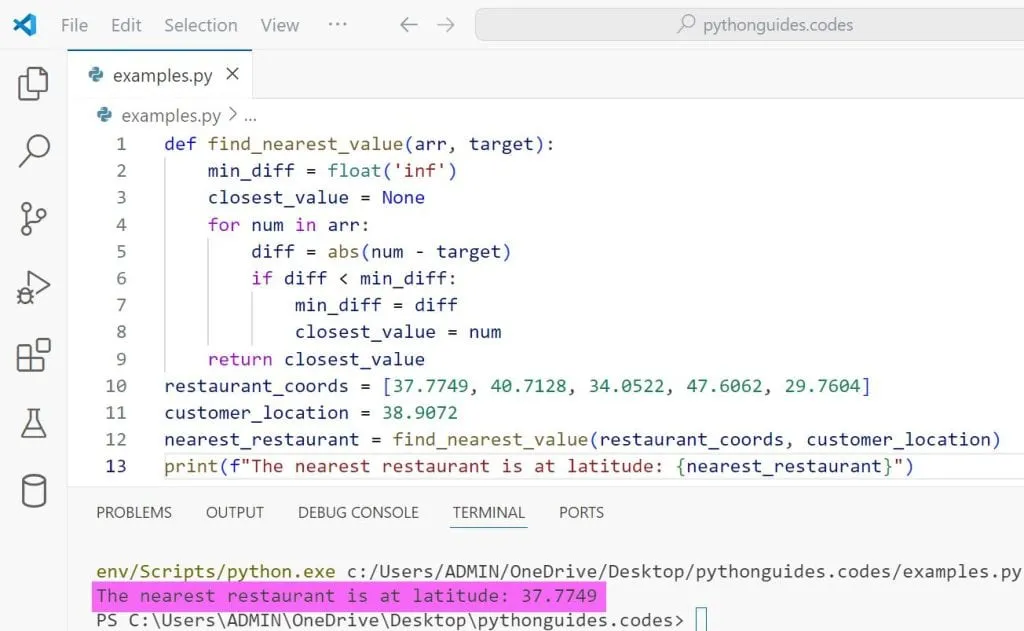Switch to the DEBUG CONSOLE tab
The image size is (1024, 631).
pos(358,512)
